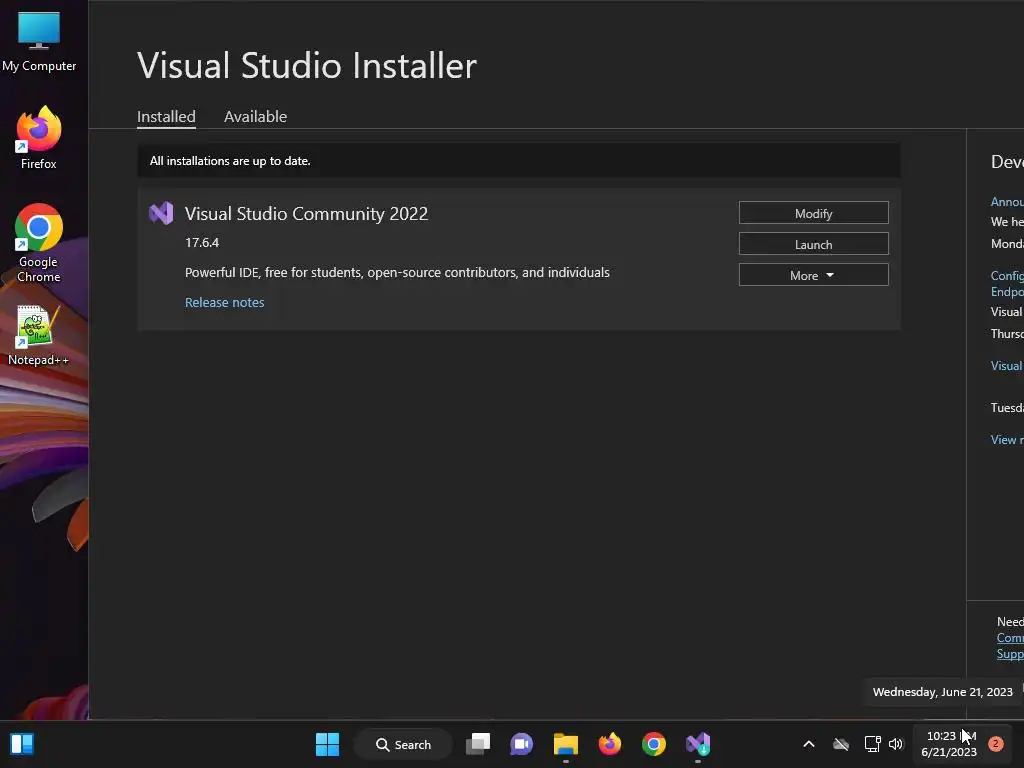Screen dimensions: 1024x768
Task: Launch Chrome from the taskbar
Action: click(654, 744)
